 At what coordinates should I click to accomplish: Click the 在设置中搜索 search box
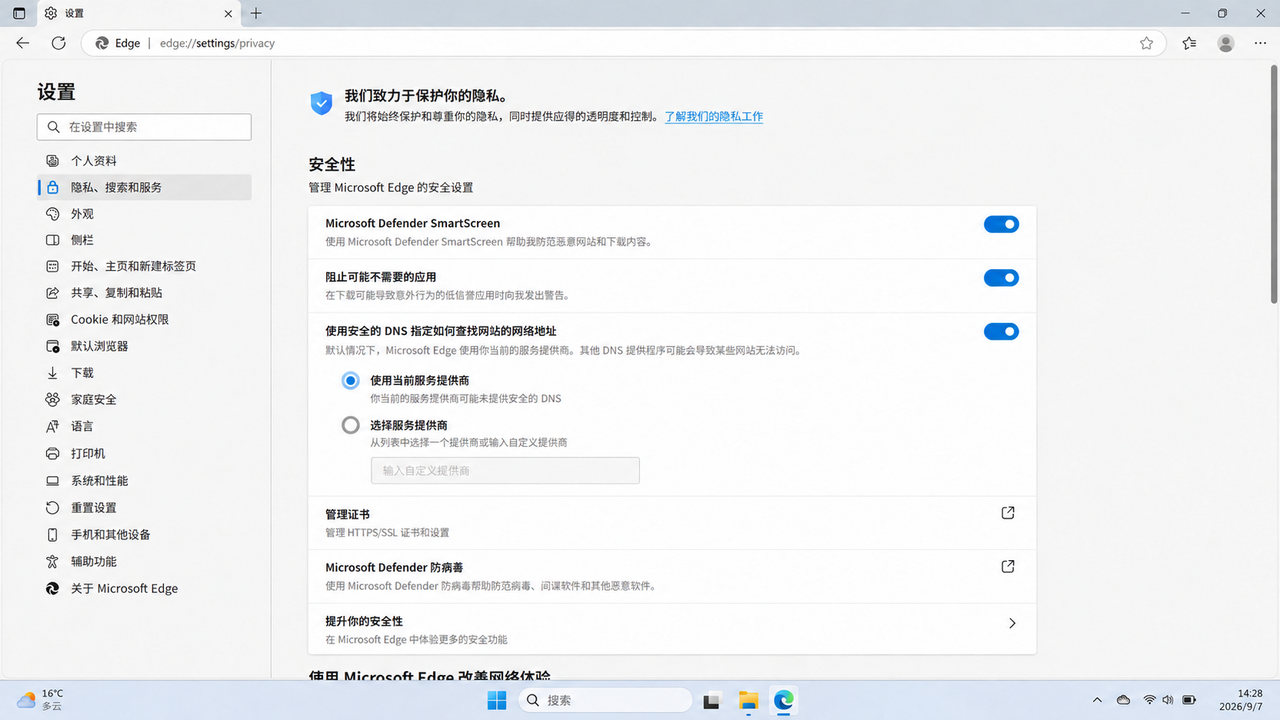click(144, 127)
